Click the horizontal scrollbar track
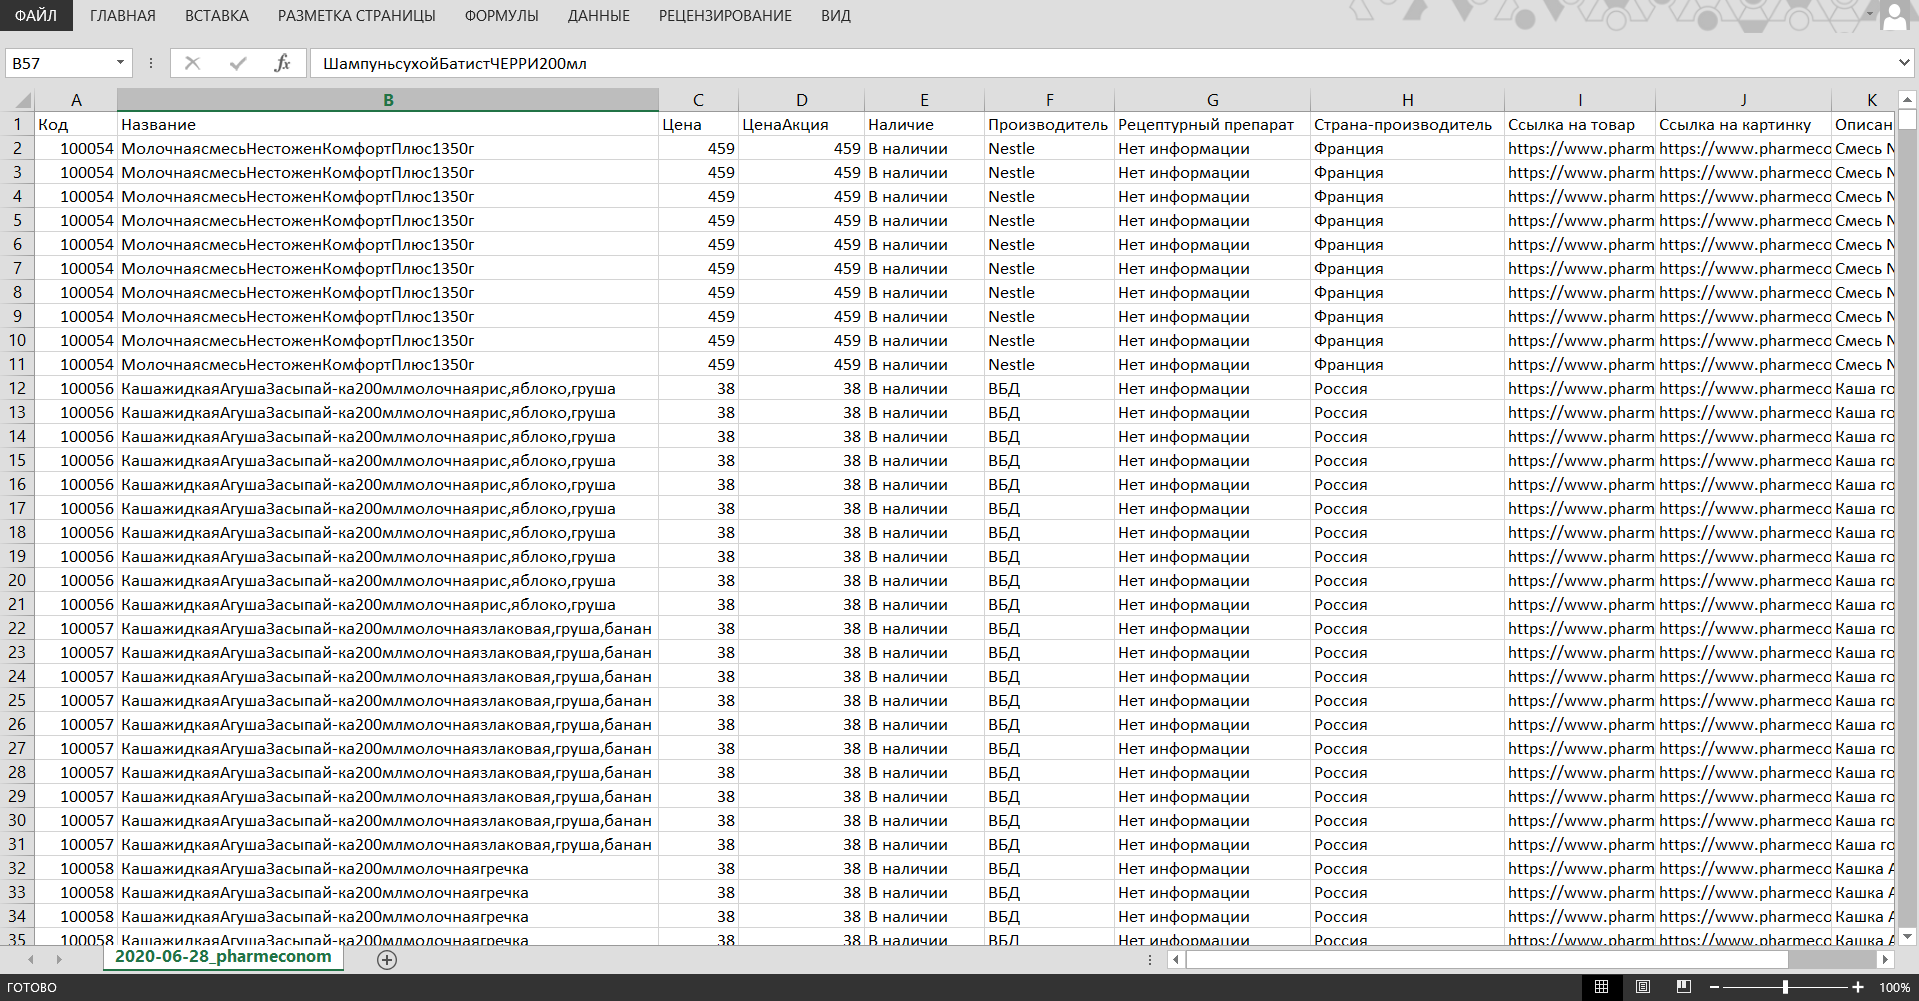 (x=1832, y=959)
